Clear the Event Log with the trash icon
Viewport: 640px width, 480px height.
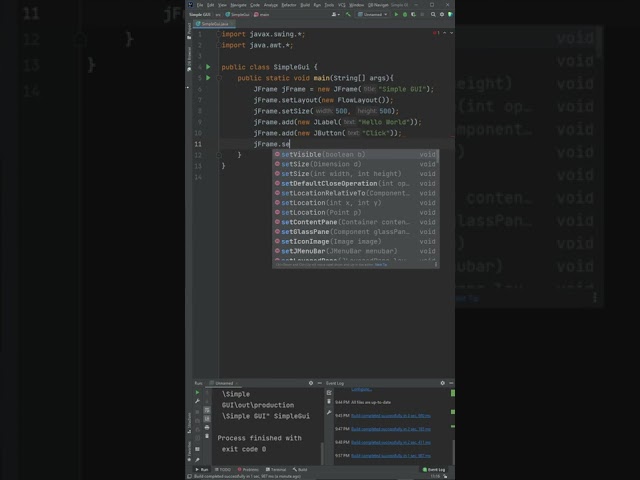tap(329, 402)
